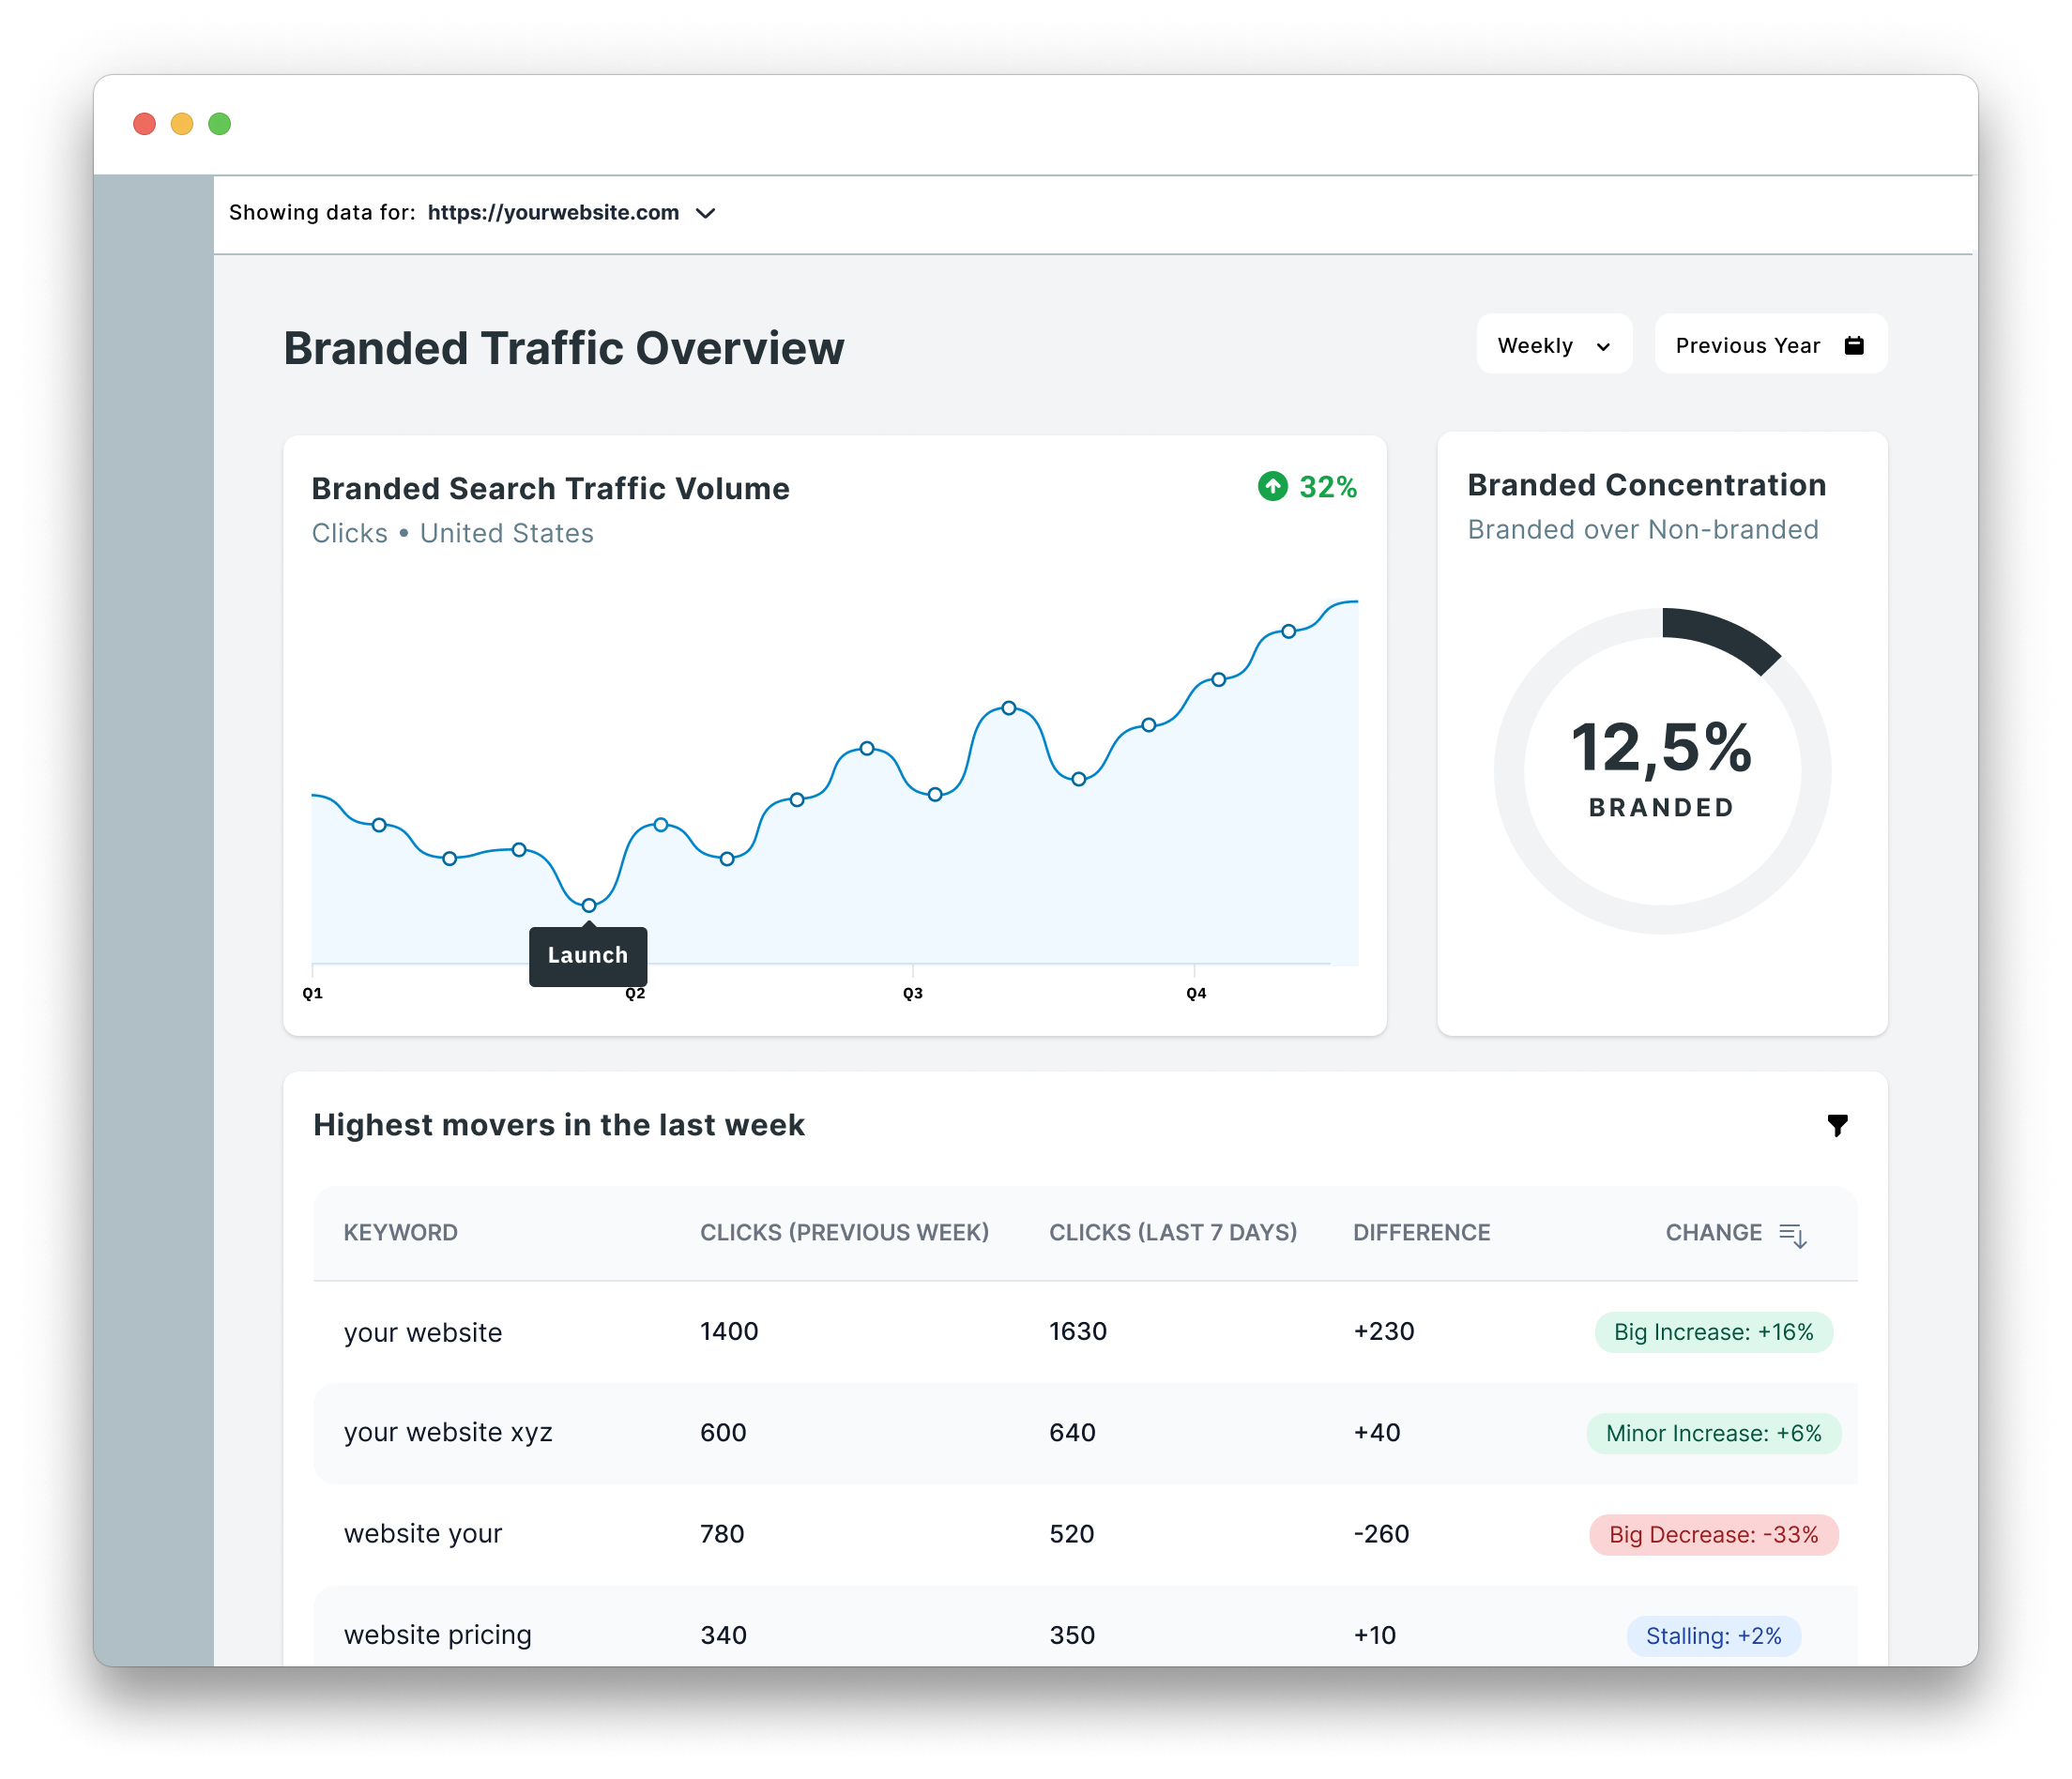Click the chart peak data point in Q3
The width and height of the screenshot is (2072, 1779).
1009,708
